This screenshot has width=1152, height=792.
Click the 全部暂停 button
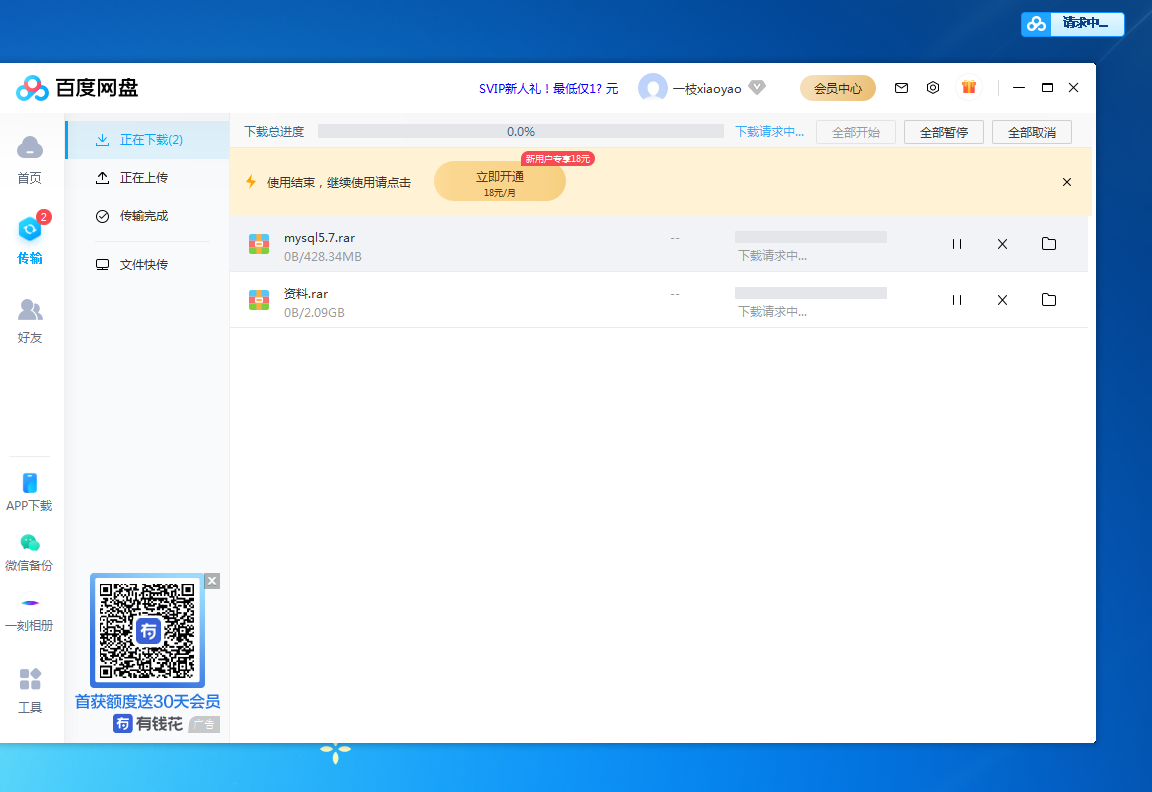[944, 132]
